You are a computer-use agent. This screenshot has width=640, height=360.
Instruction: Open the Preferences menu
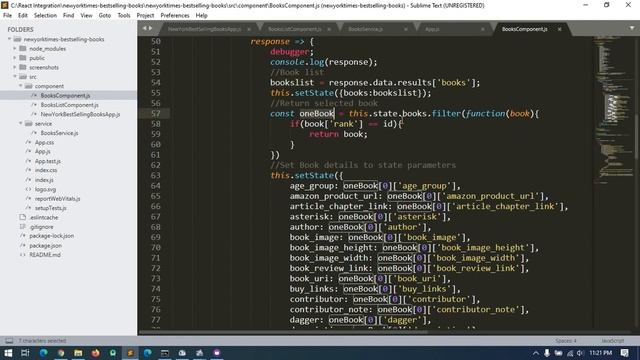tap(175, 16)
